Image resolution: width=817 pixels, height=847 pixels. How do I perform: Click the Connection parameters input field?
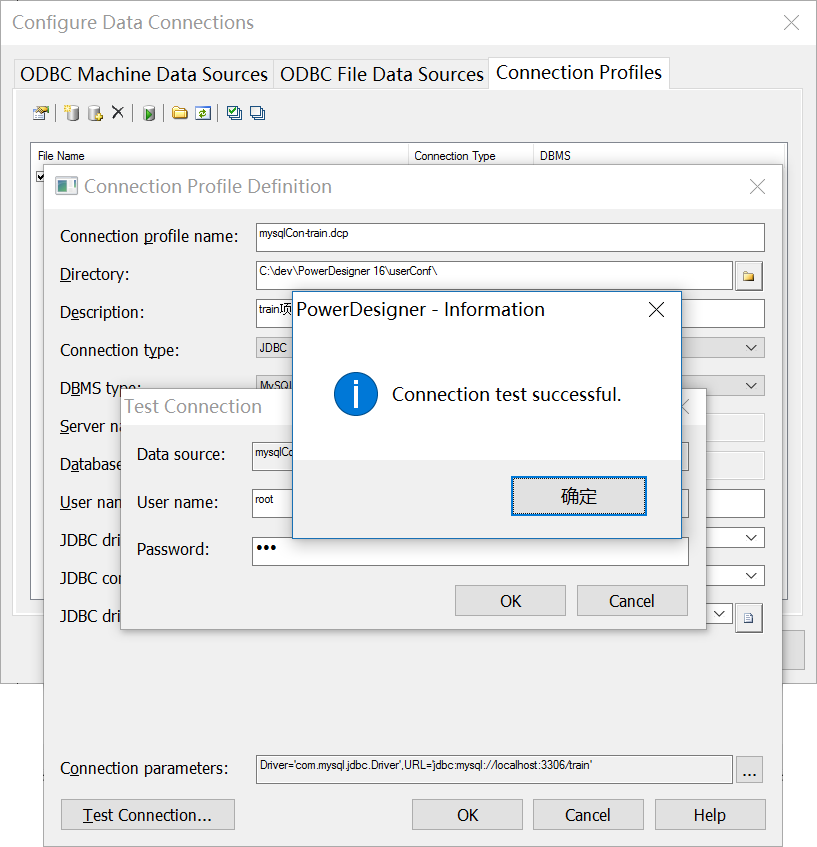490,769
